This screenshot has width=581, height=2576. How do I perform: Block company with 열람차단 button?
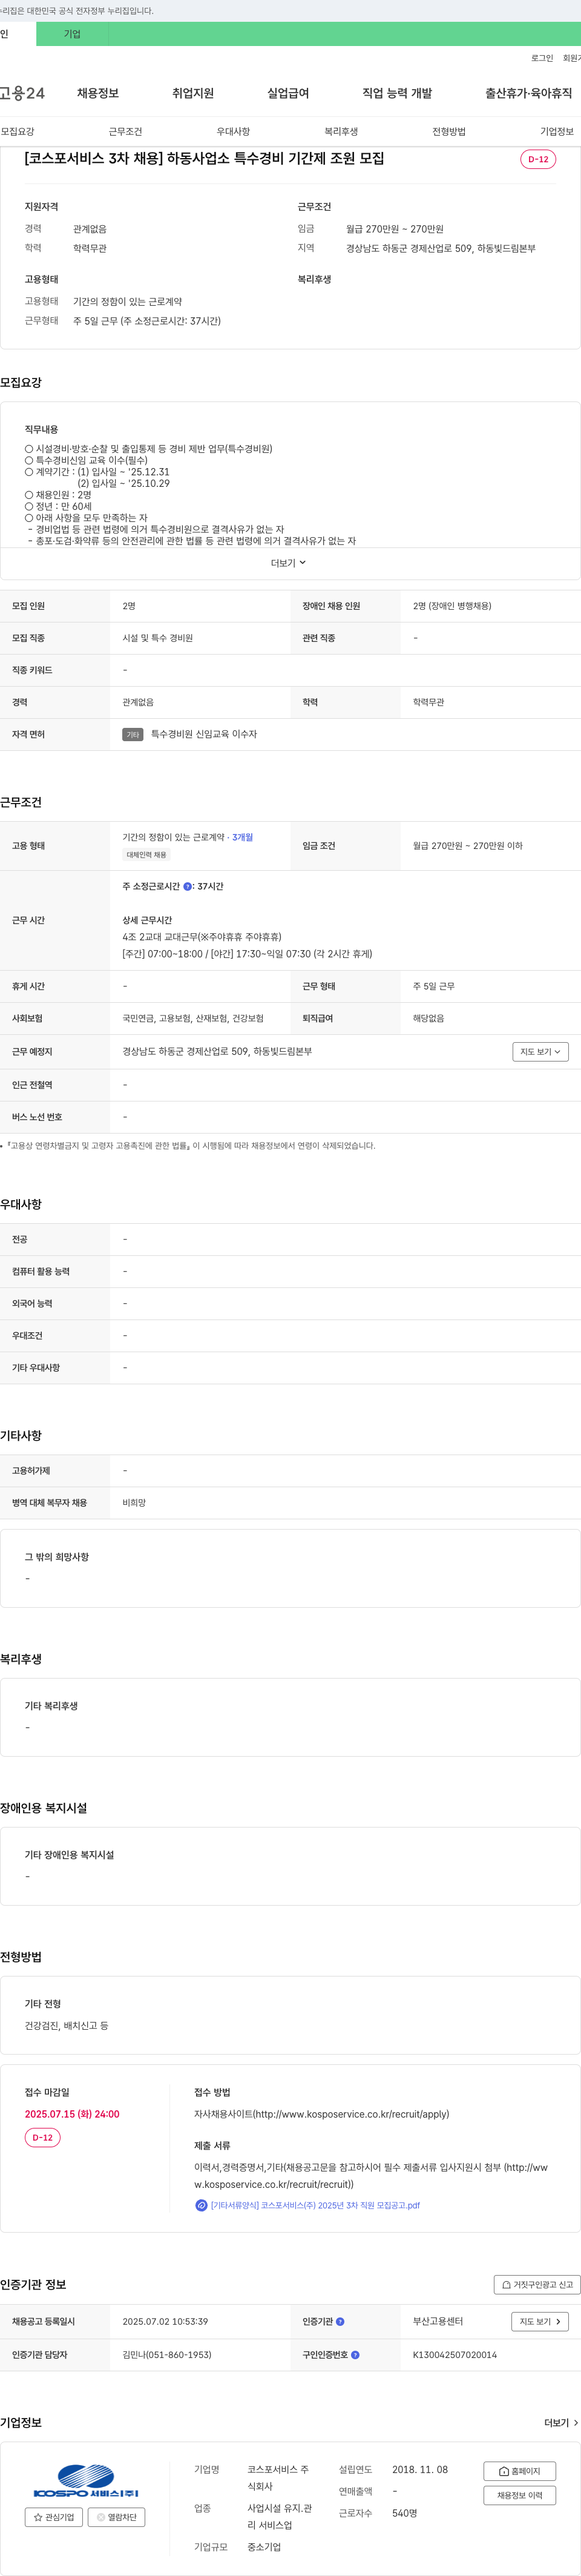(x=116, y=2517)
